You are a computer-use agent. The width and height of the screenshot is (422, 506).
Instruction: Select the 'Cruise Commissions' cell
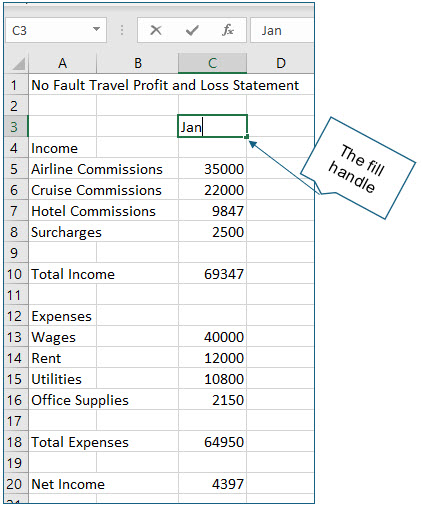click(97, 190)
